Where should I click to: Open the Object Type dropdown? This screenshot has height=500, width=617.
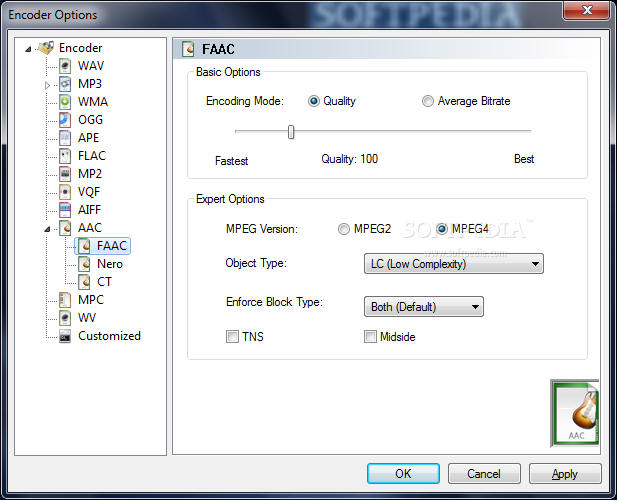(x=454, y=264)
